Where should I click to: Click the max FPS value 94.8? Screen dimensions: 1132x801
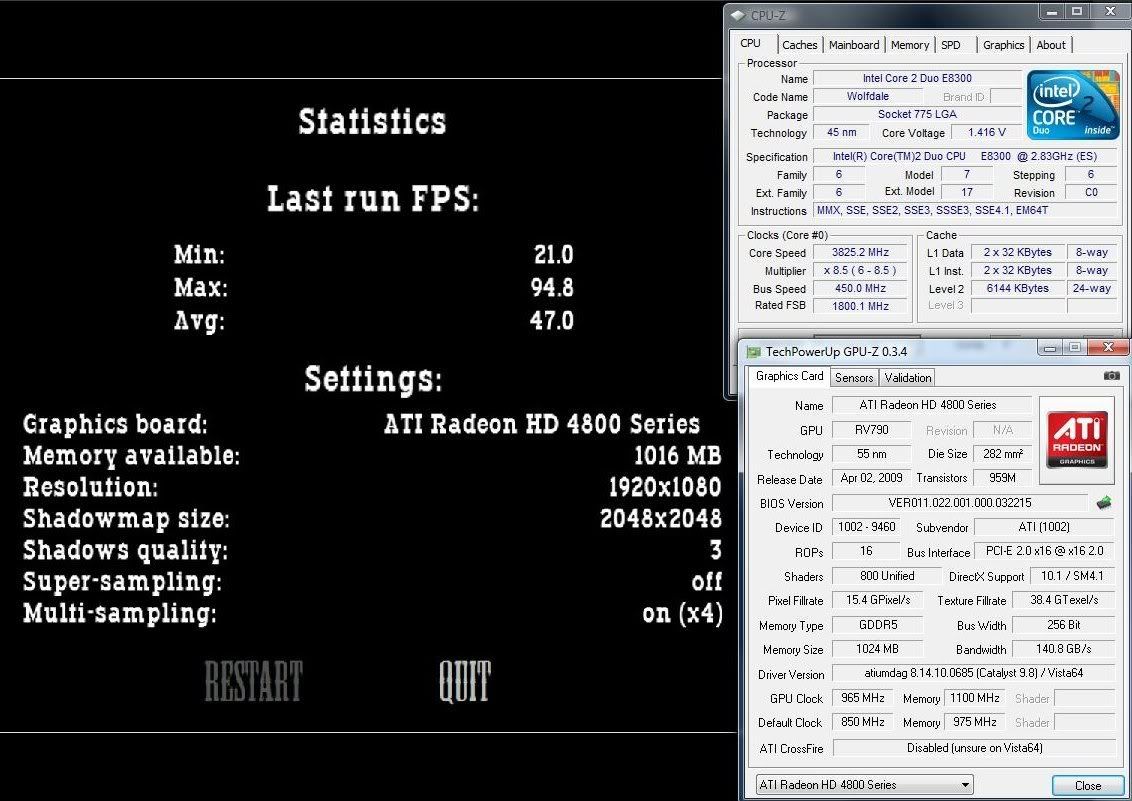(552, 287)
